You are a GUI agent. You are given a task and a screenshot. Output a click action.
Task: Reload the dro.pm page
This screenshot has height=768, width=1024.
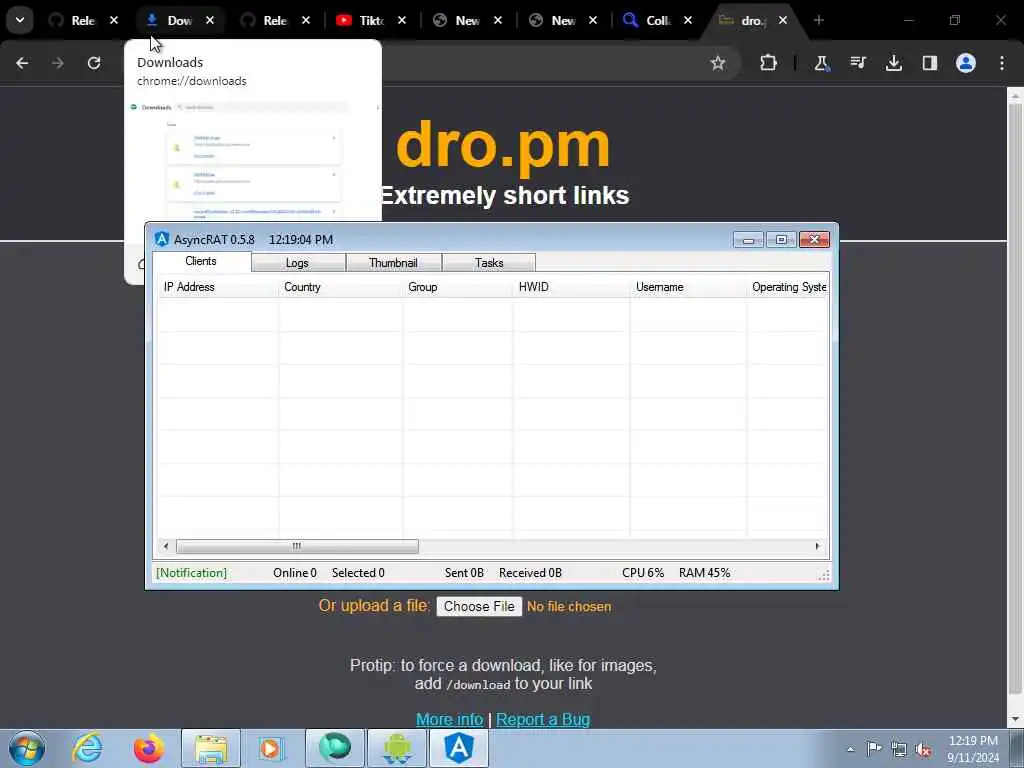(94, 63)
